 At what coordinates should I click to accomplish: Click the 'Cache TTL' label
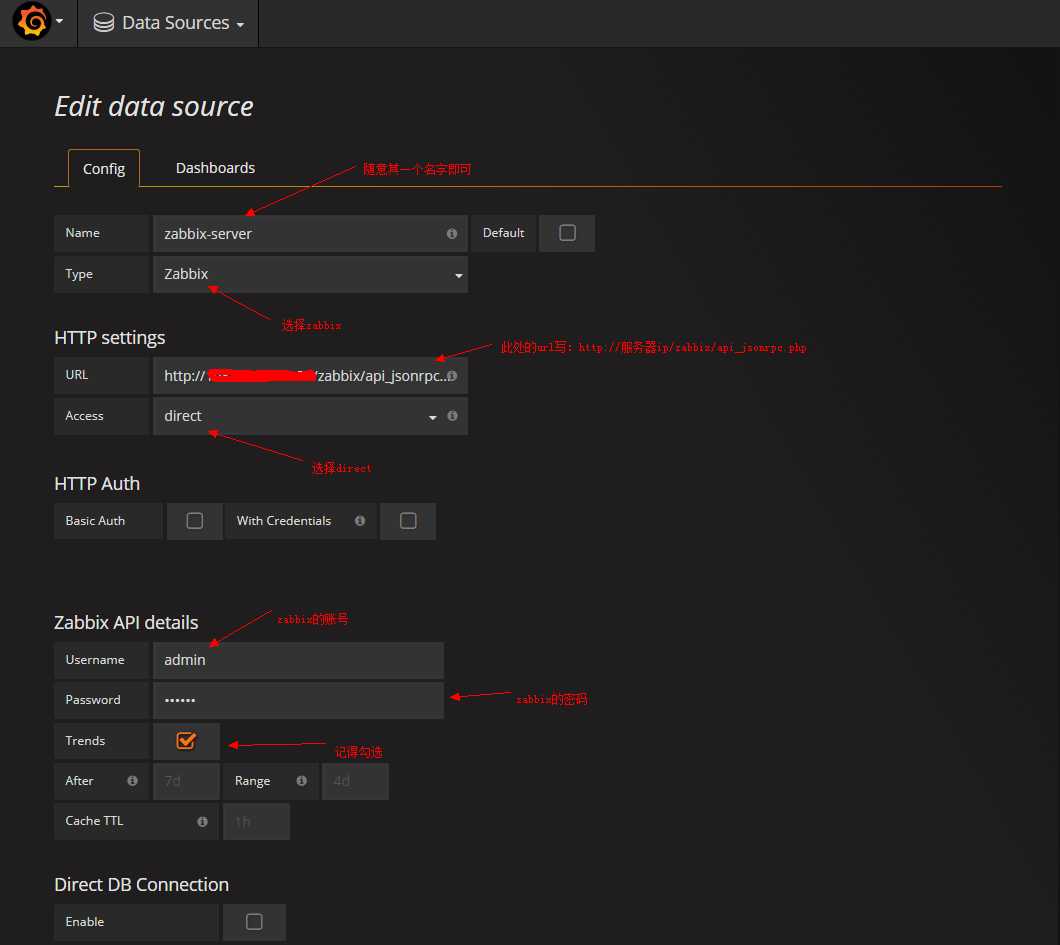tap(94, 821)
